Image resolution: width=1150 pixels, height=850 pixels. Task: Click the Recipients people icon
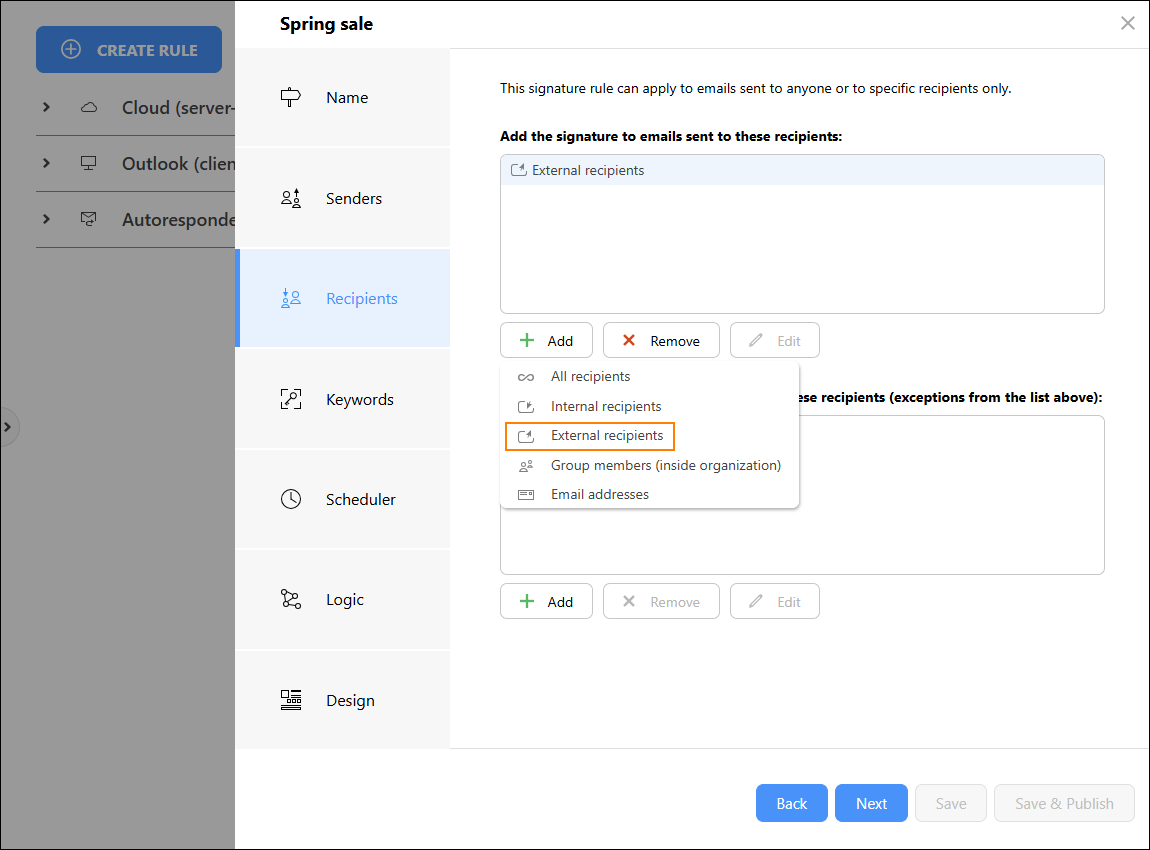[x=290, y=298]
